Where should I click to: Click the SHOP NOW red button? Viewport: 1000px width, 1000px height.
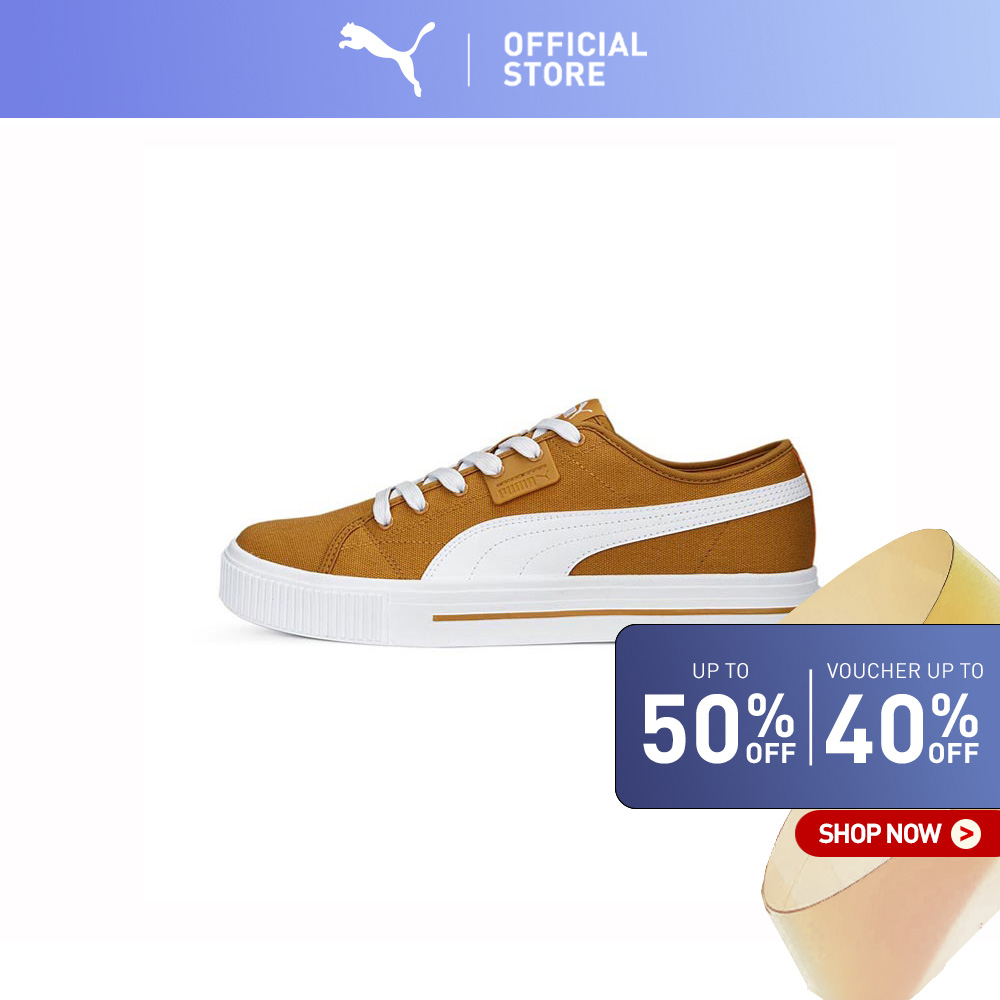[x=897, y=834]
